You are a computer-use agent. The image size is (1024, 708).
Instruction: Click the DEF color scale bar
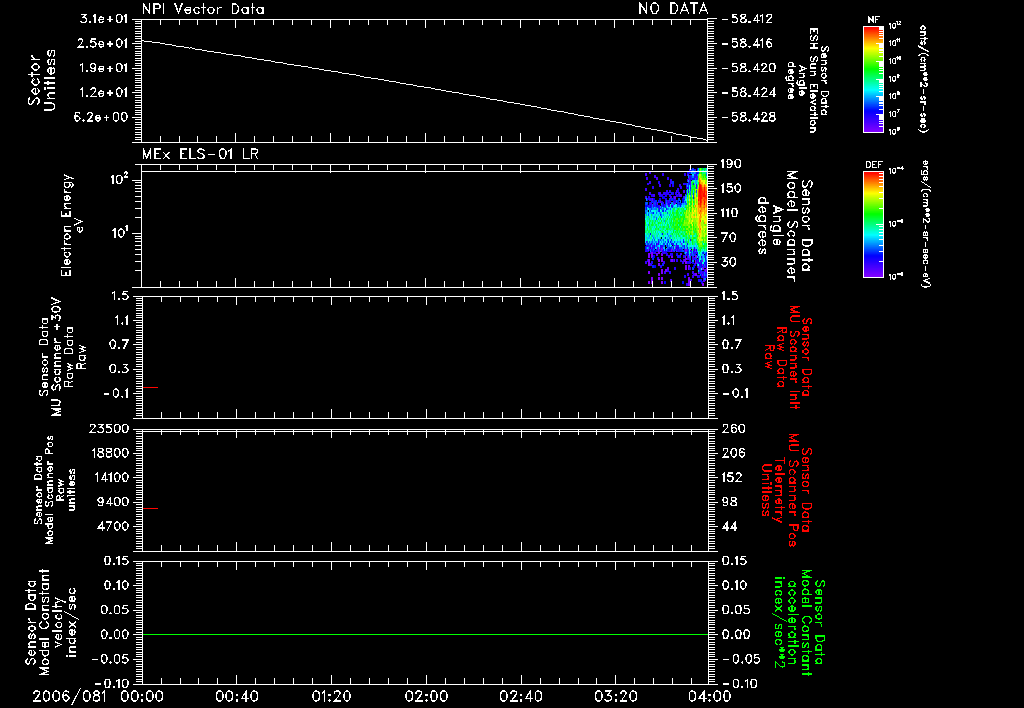pyautogui.click(x=873, y=224)
